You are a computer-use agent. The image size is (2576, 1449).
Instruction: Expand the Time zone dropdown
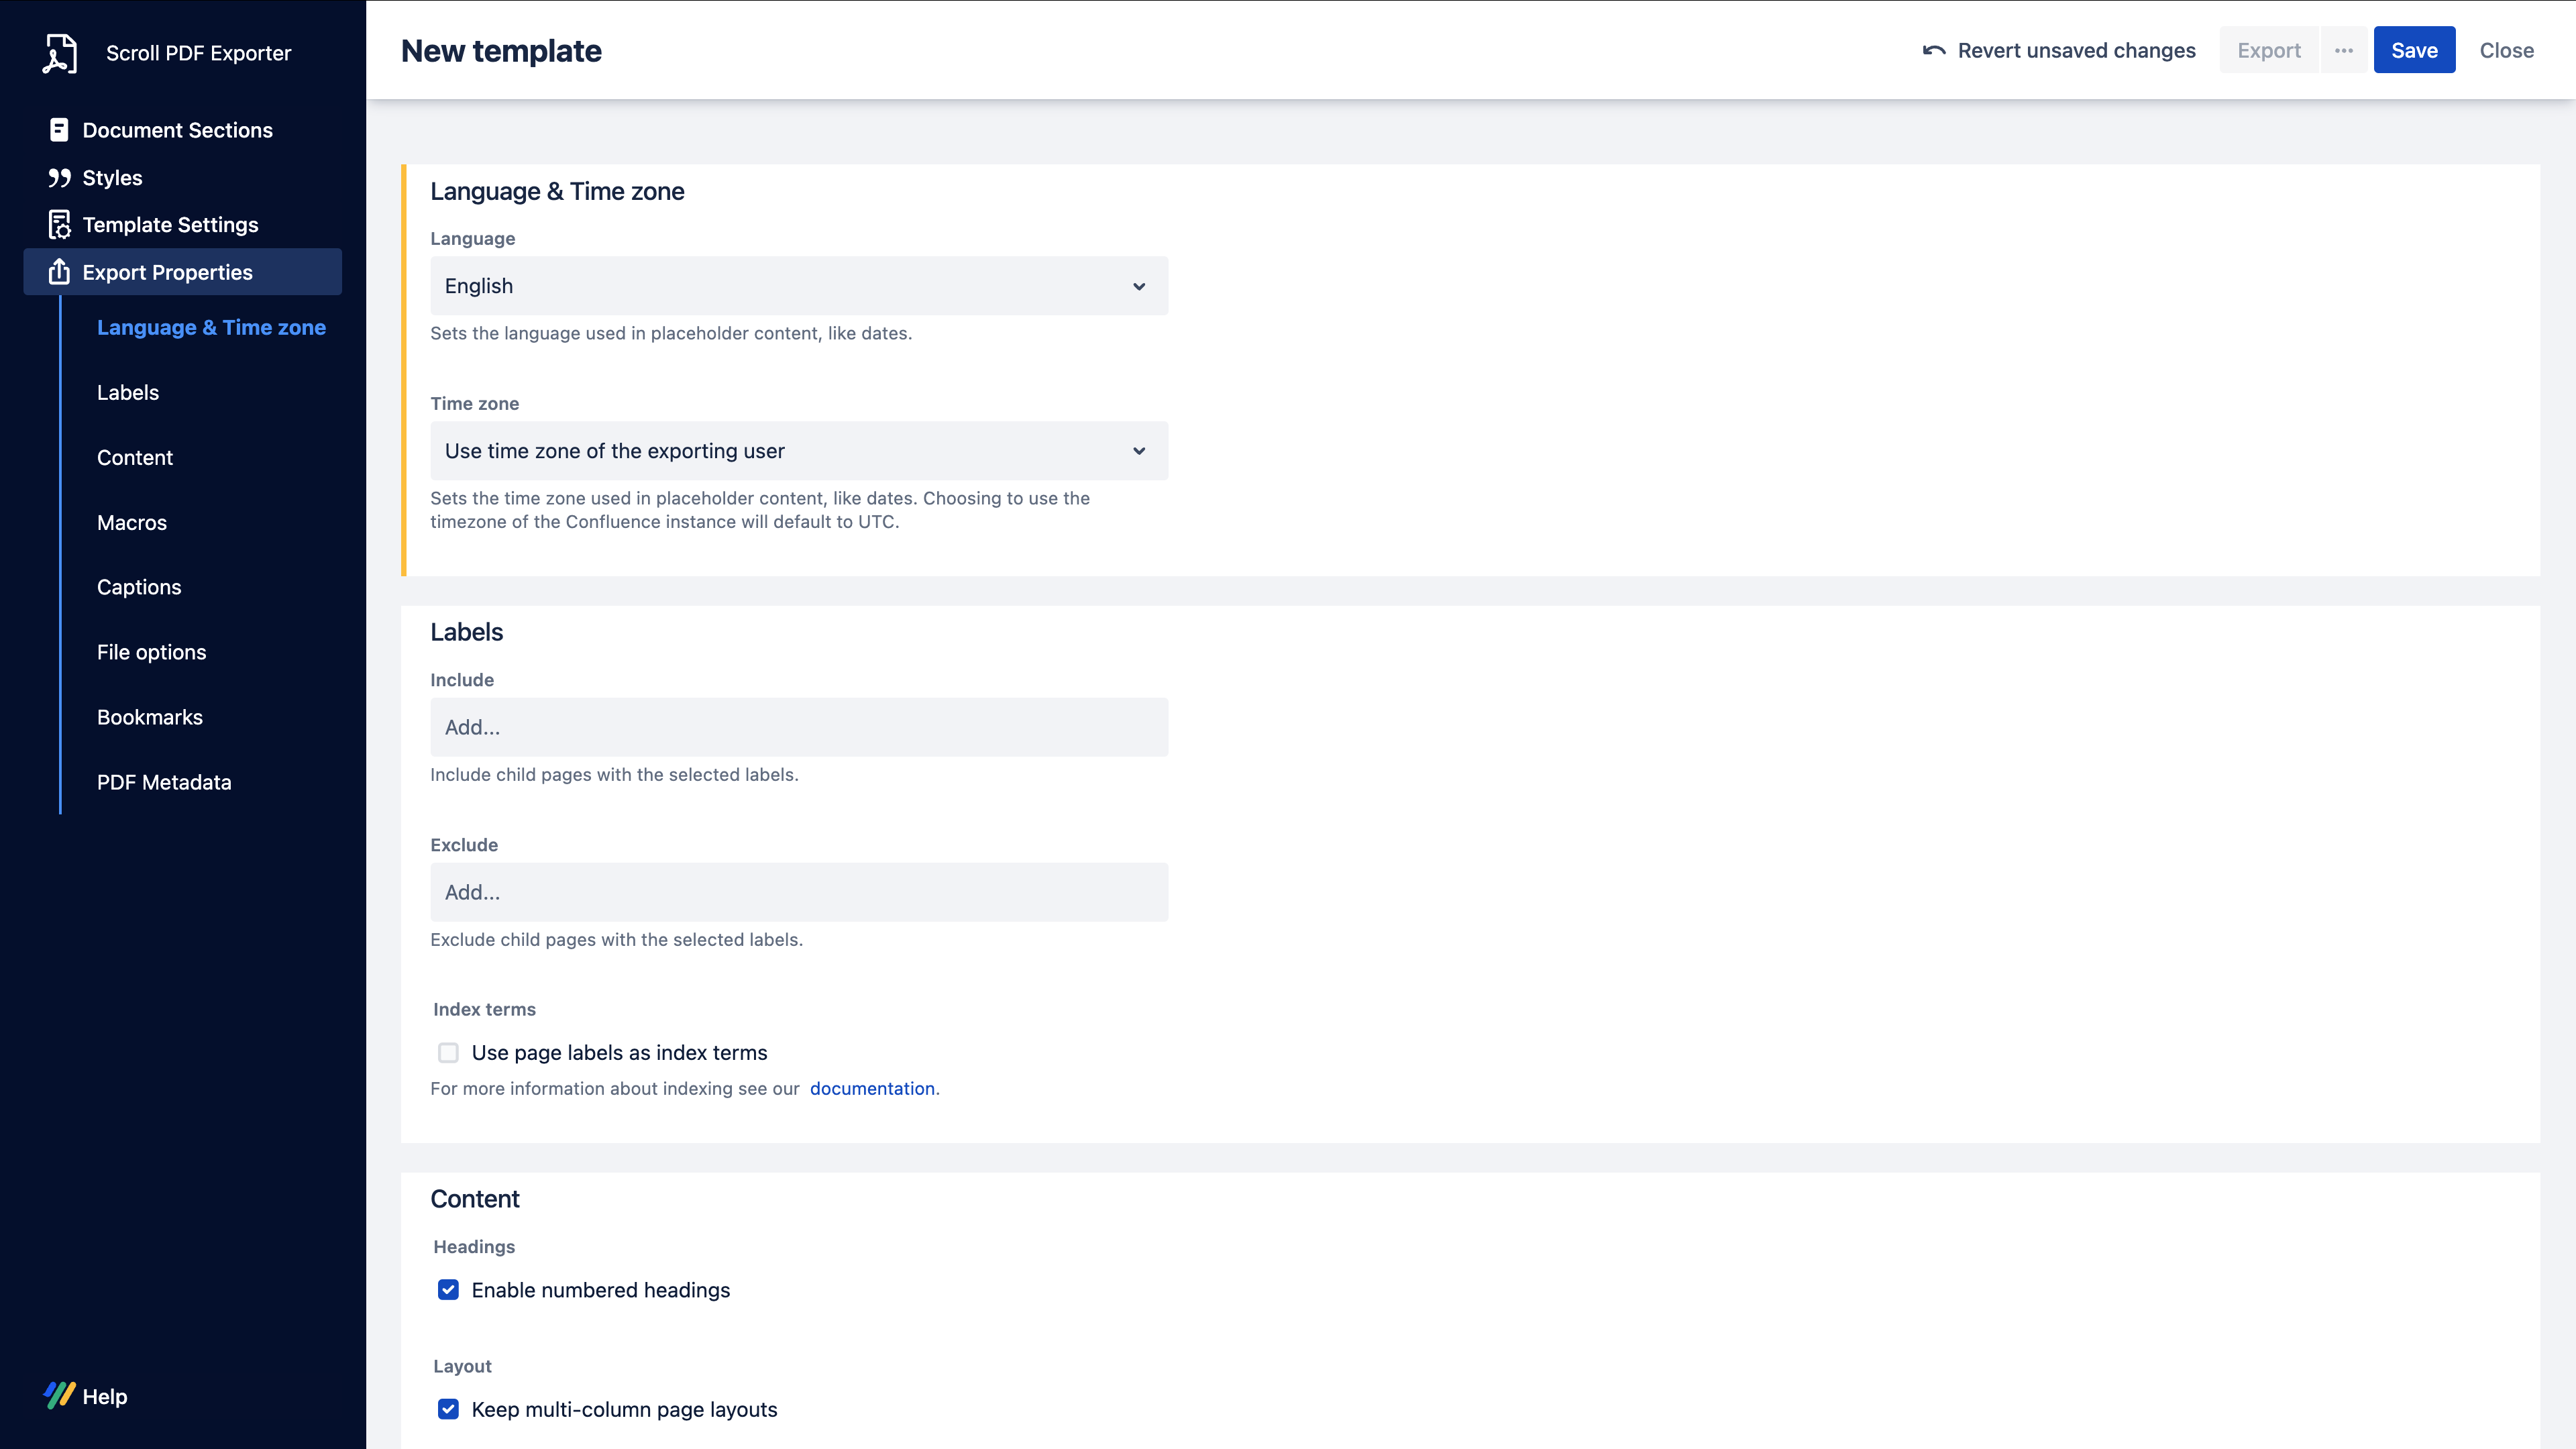click(798, 451)
